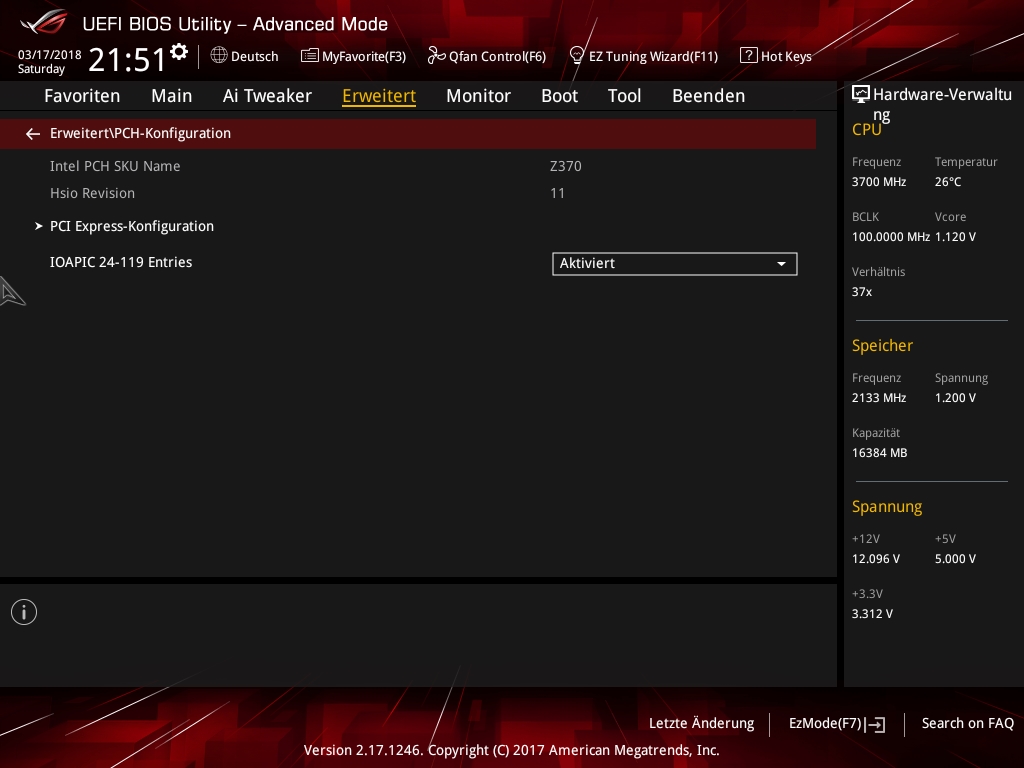
Task: Click the Hot Keys label
Action: pyautogui.click(x=786, y=56)
